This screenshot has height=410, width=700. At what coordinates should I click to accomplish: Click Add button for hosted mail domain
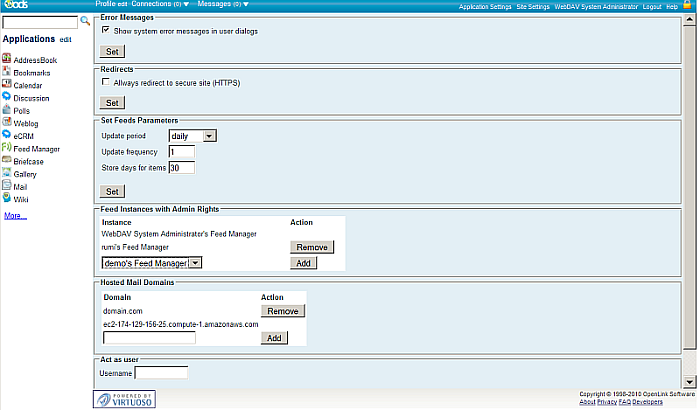[x=274, y=338]
